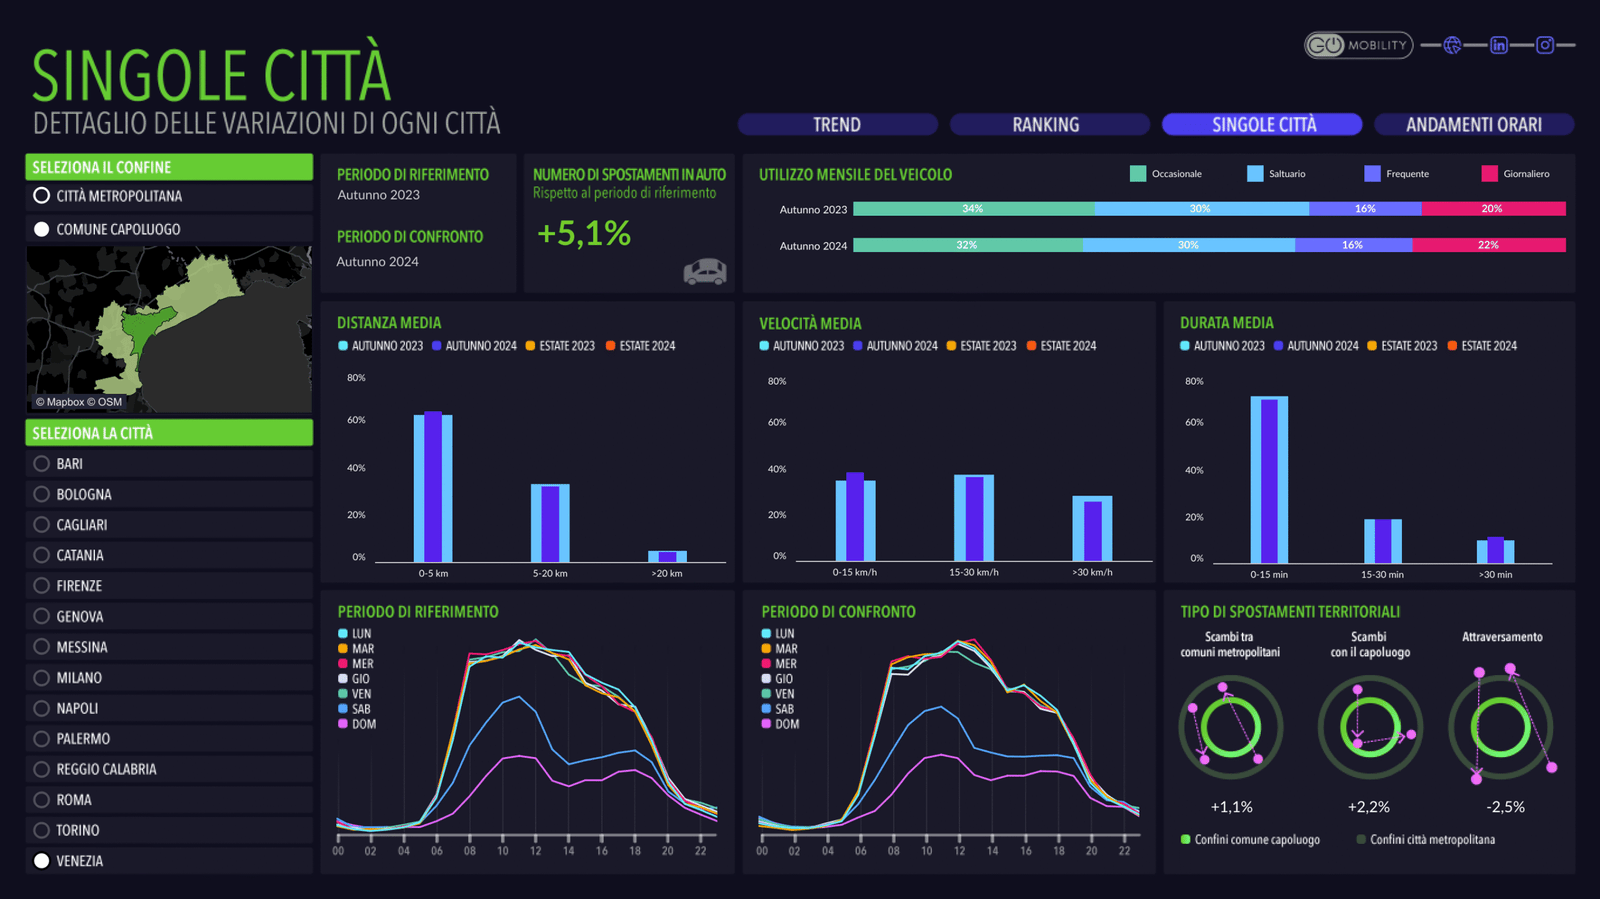The height and width of the screenshot is (899, 1600).
Task: Open the Ranking tab
Action: coord(1048,124)
